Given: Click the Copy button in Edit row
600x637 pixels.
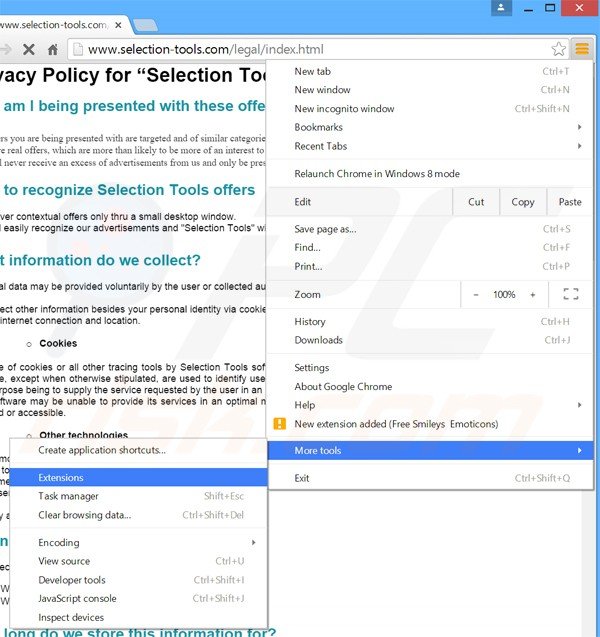Looking at the screenshot, I should (522, 201).
